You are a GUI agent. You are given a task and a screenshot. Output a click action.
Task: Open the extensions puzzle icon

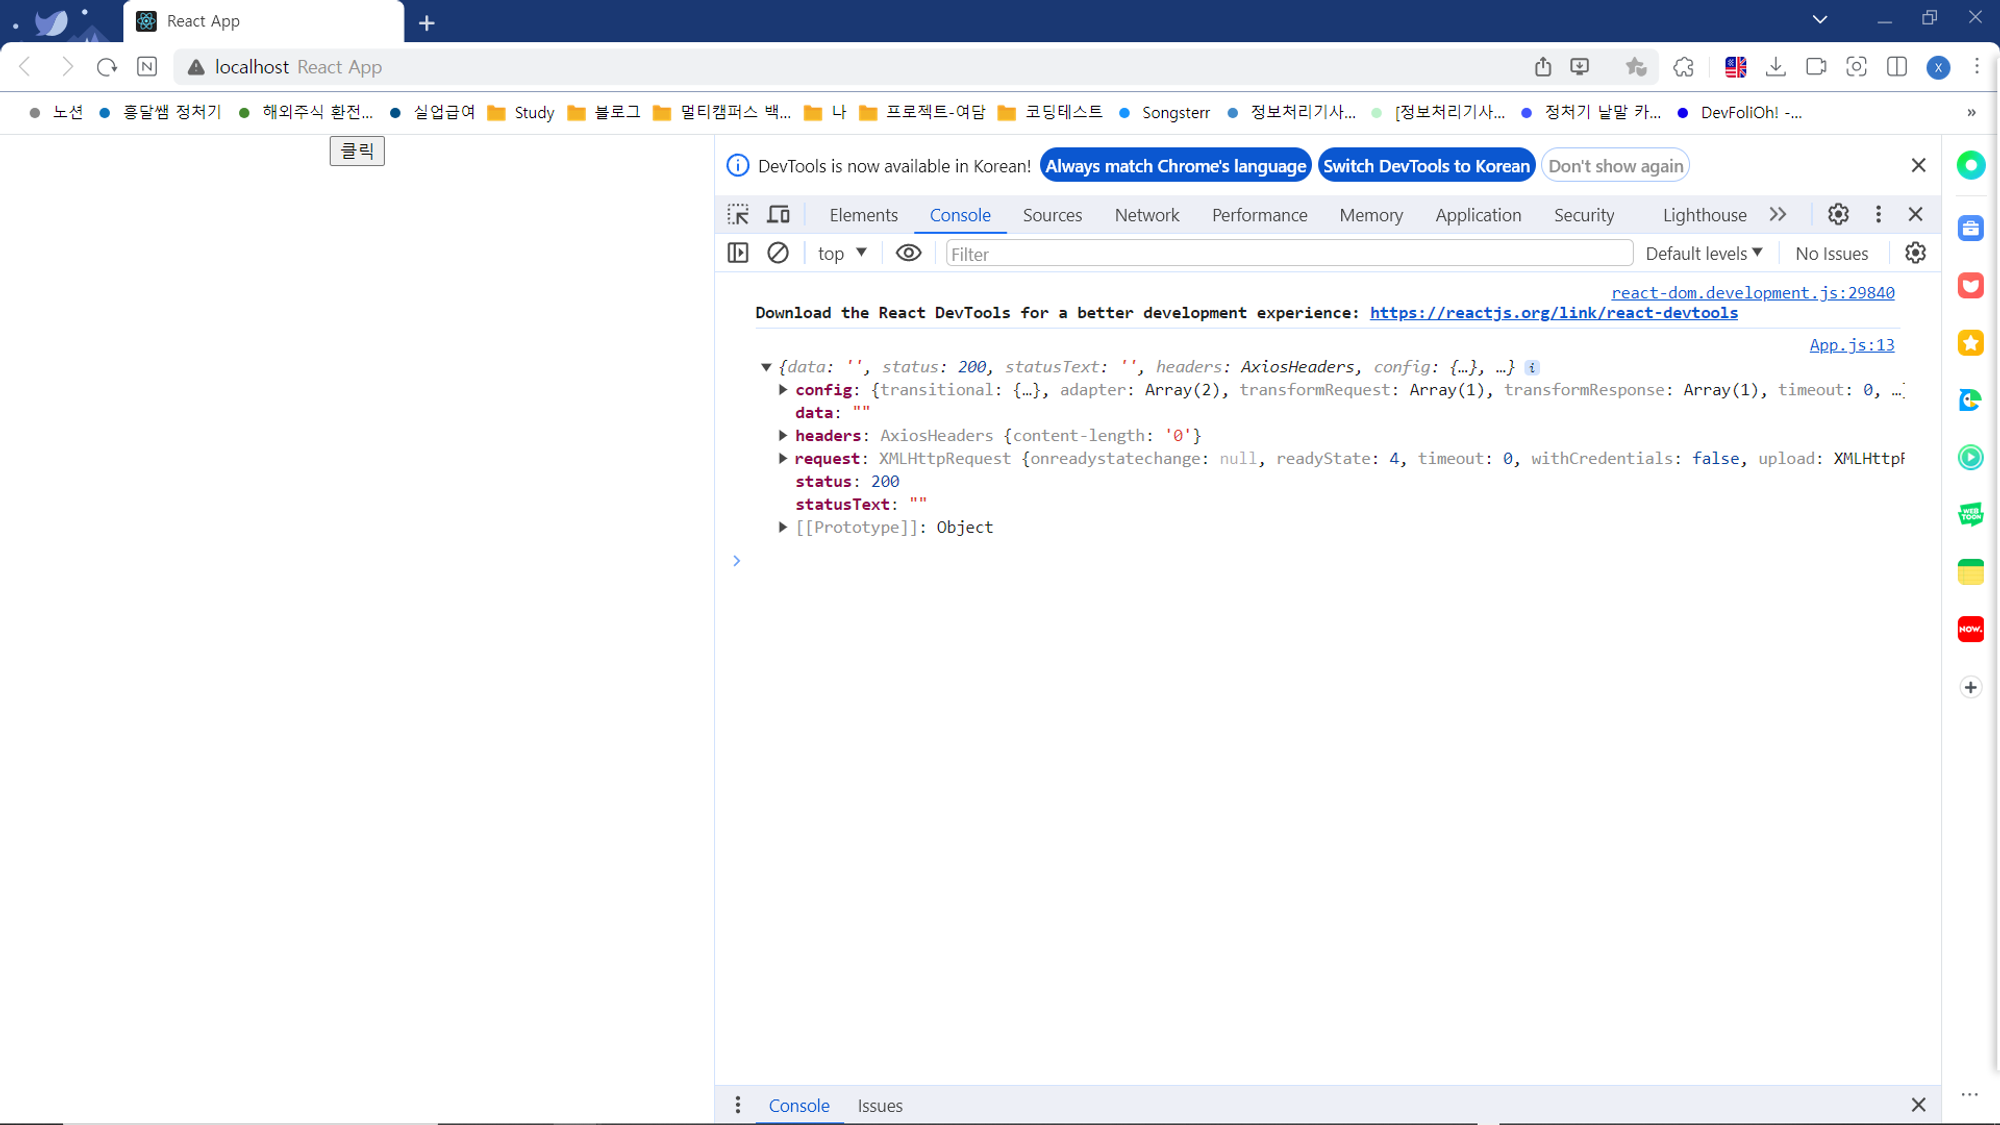[1684, 67]
